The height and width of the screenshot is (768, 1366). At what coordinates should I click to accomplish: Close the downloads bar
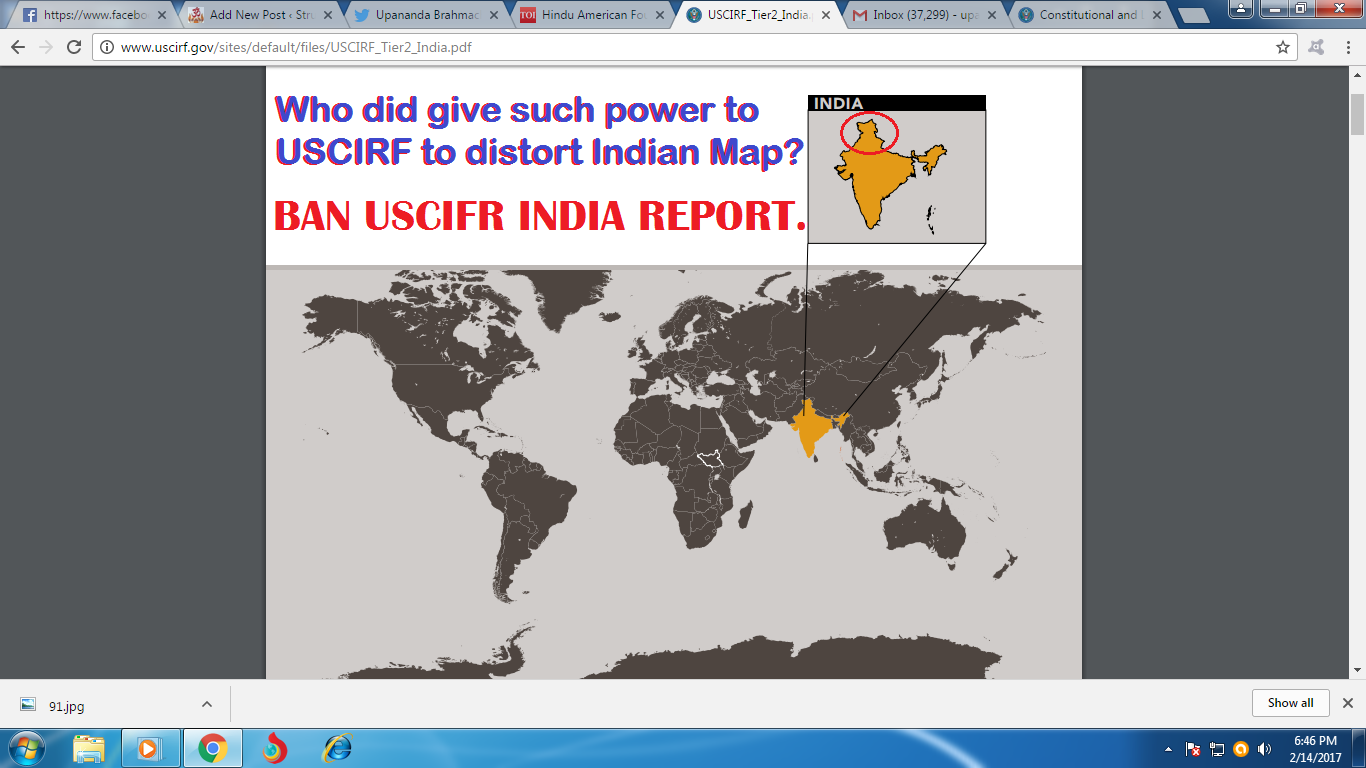click(x=1347, y=703)
